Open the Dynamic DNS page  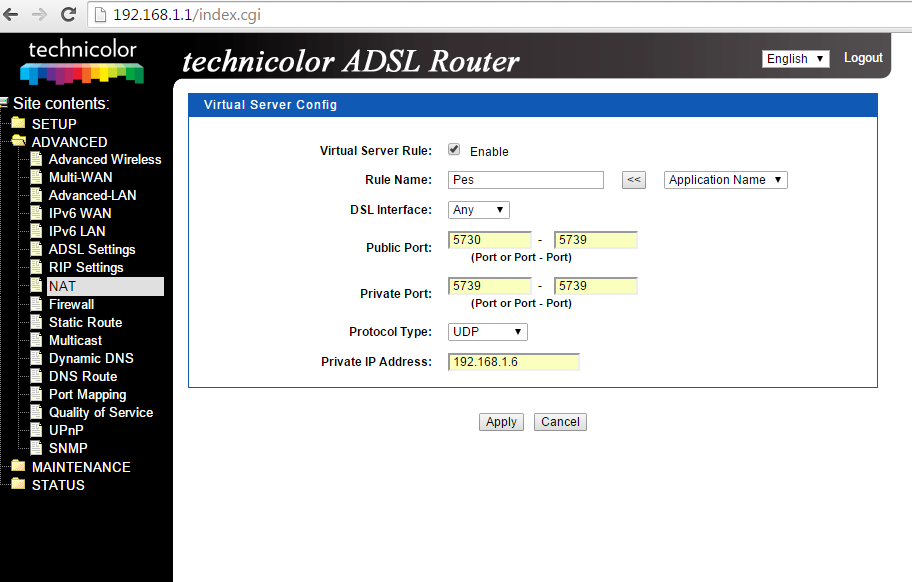(x=91, y=358)
